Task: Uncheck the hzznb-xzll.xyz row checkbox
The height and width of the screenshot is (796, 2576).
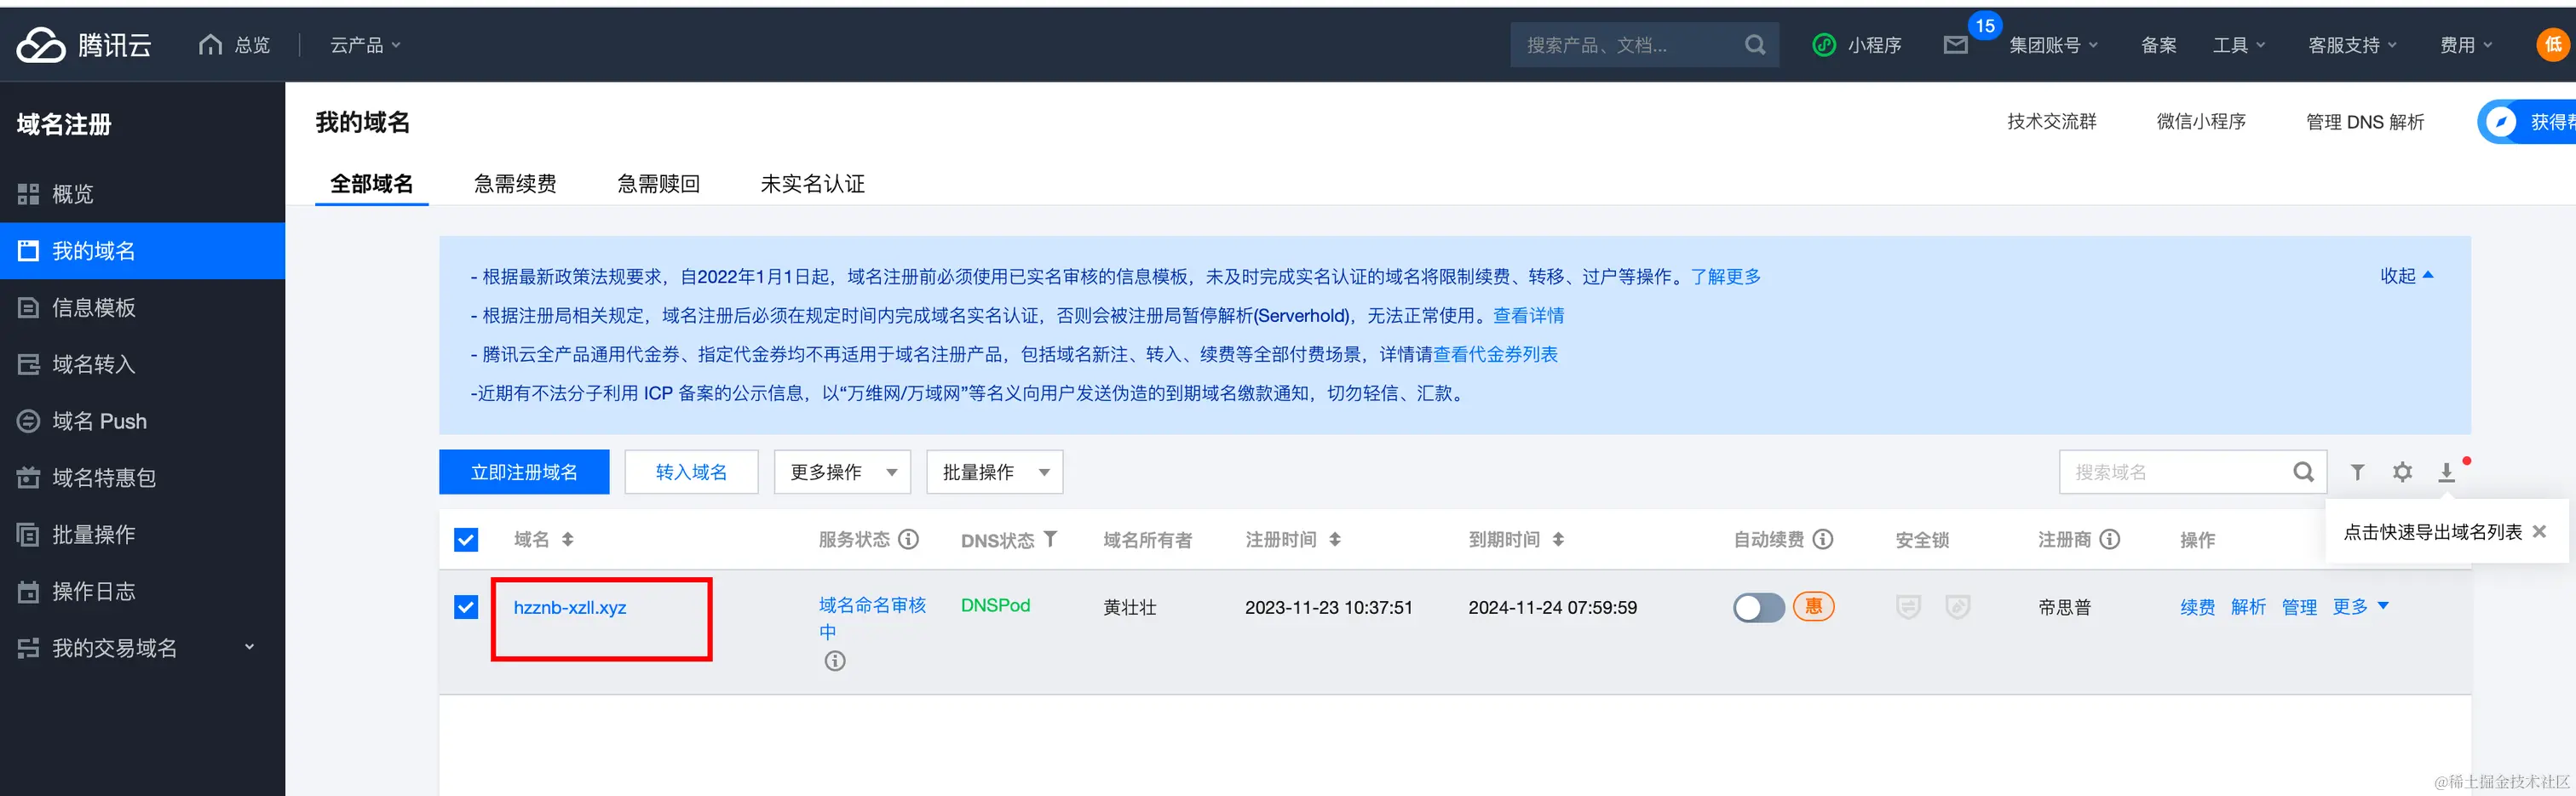Action: (466, 607)
